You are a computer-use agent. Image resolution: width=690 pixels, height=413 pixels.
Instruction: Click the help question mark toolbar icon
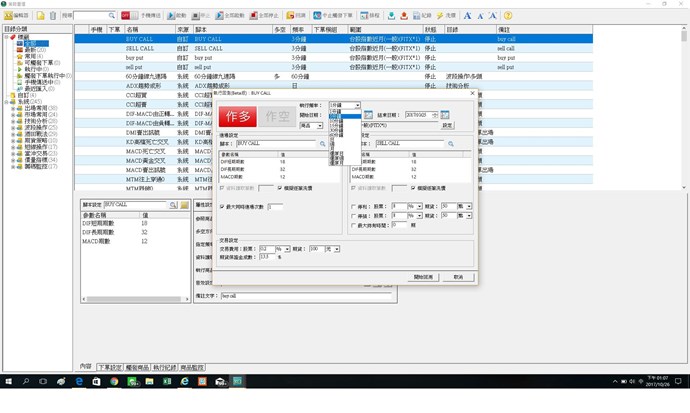(x=508, y=16)
